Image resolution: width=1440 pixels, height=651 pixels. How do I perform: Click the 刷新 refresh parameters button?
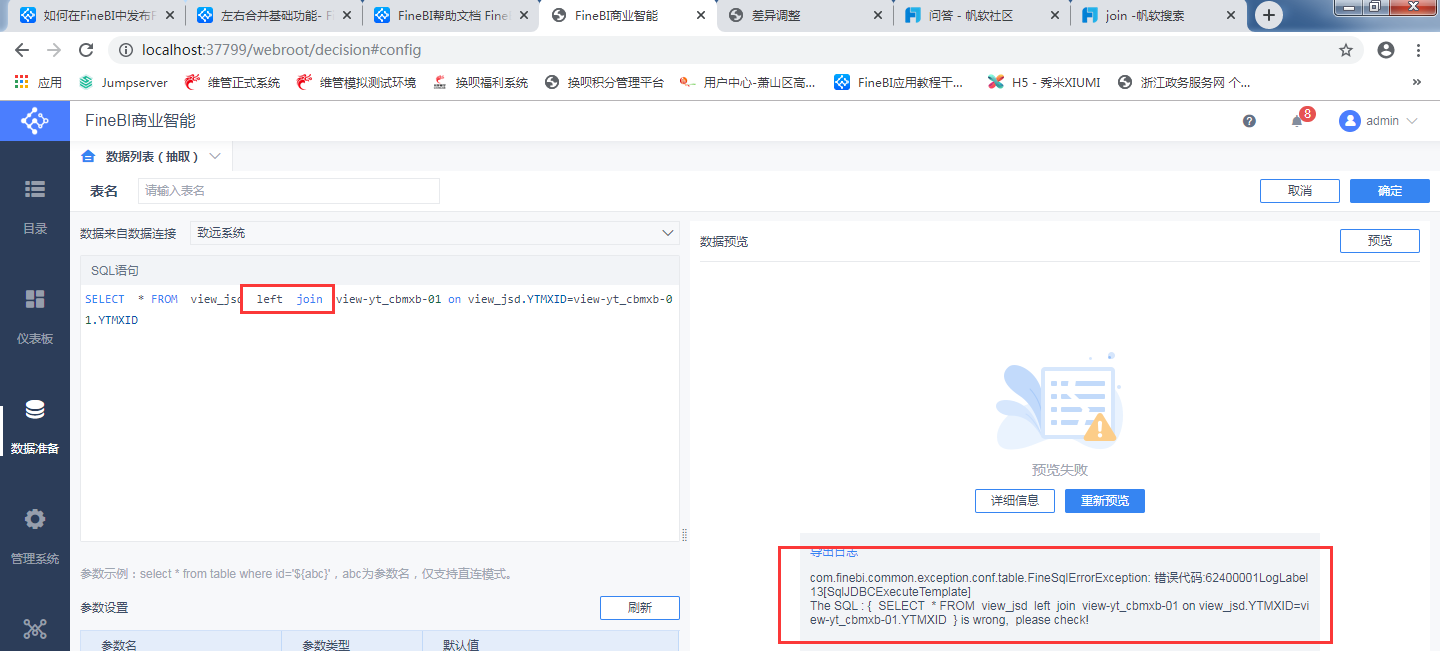tap(640, 608)
